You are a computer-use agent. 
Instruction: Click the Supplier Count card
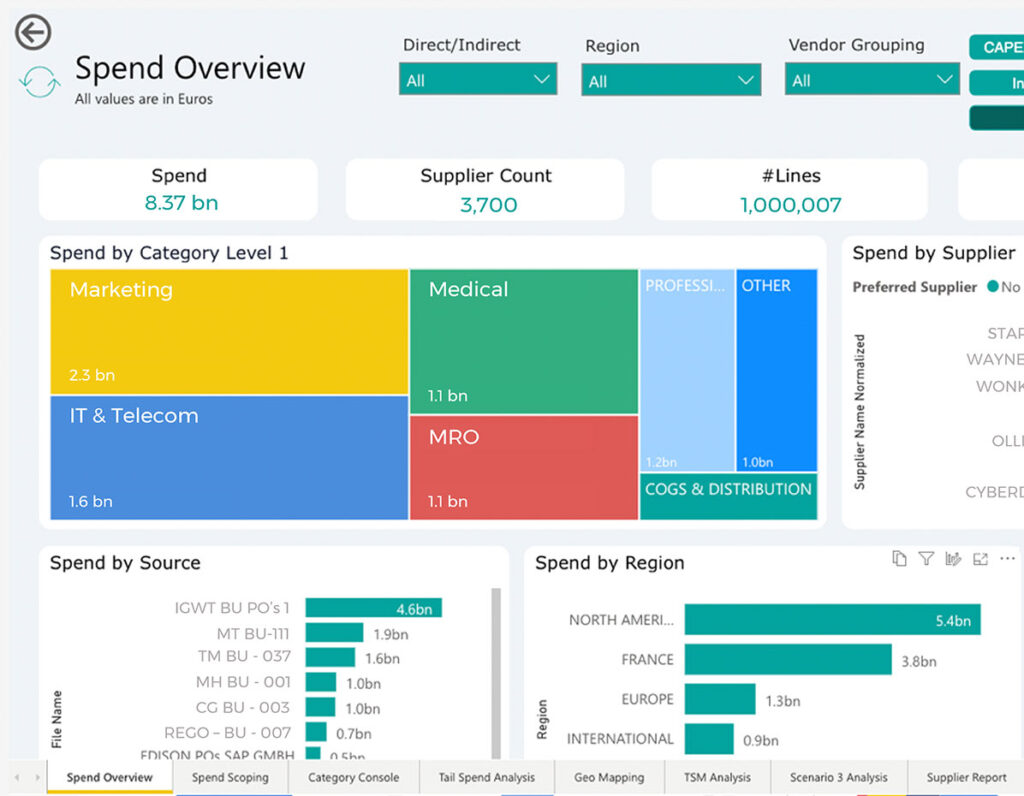[484, 189]
